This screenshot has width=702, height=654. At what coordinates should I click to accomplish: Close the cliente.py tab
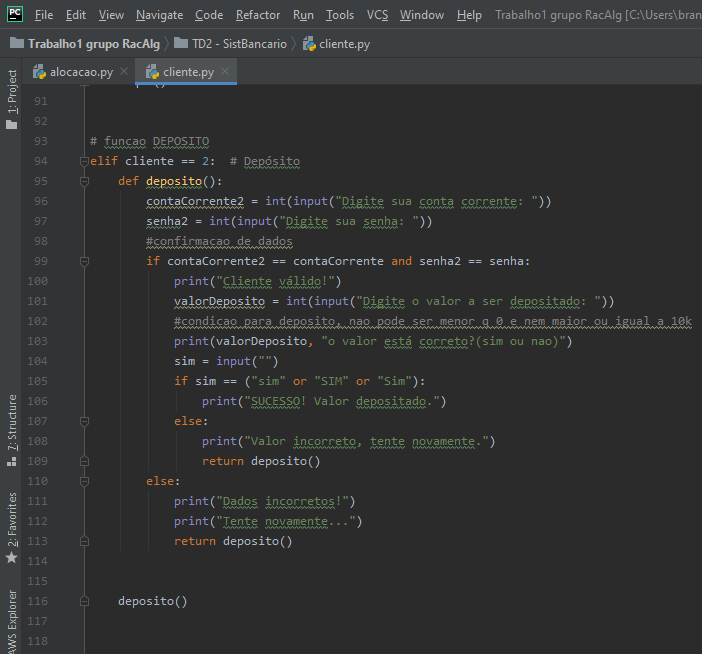click(x=225, y=71)
